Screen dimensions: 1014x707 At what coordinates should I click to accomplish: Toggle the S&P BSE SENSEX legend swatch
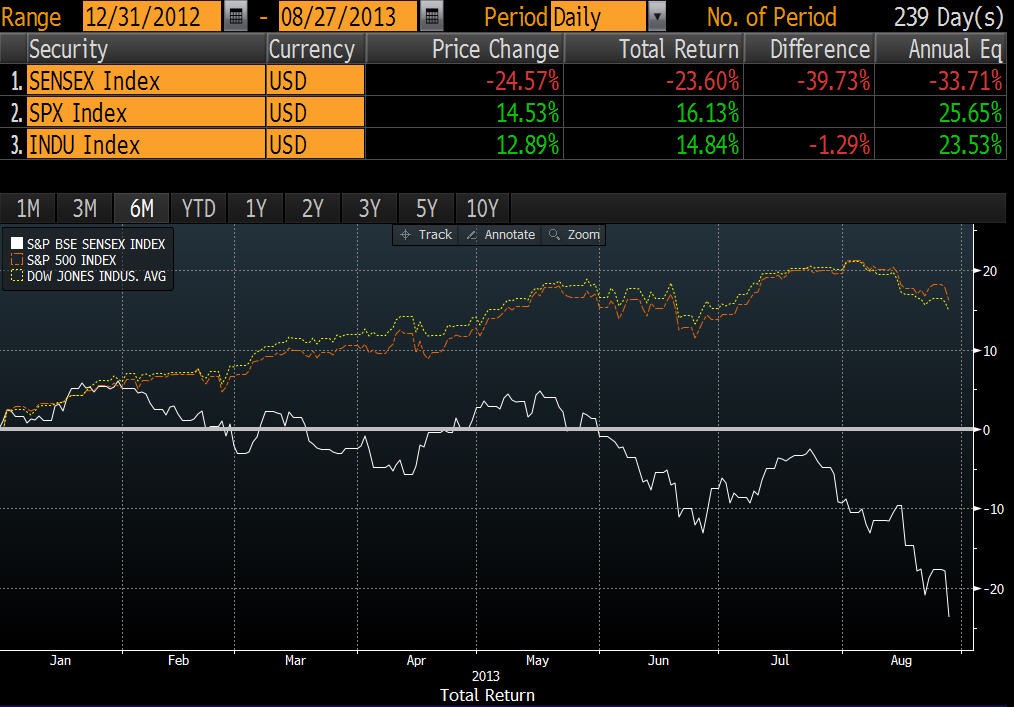coord(17,243)
